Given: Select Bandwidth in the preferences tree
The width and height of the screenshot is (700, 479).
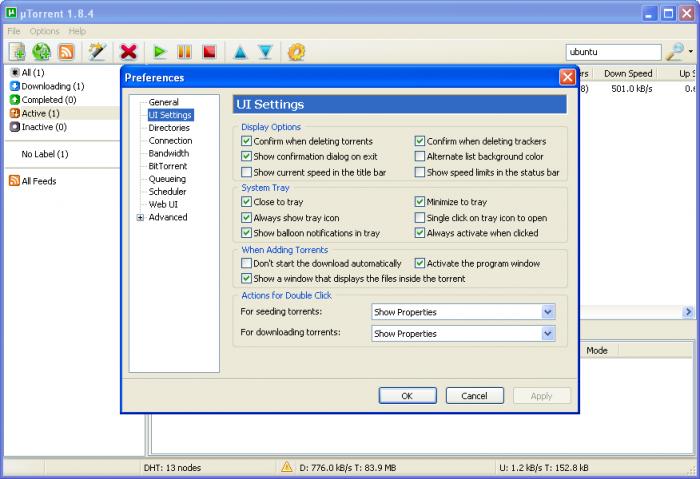Looking at the screenshot, I should pyautogui.click(x=168, y=153).
